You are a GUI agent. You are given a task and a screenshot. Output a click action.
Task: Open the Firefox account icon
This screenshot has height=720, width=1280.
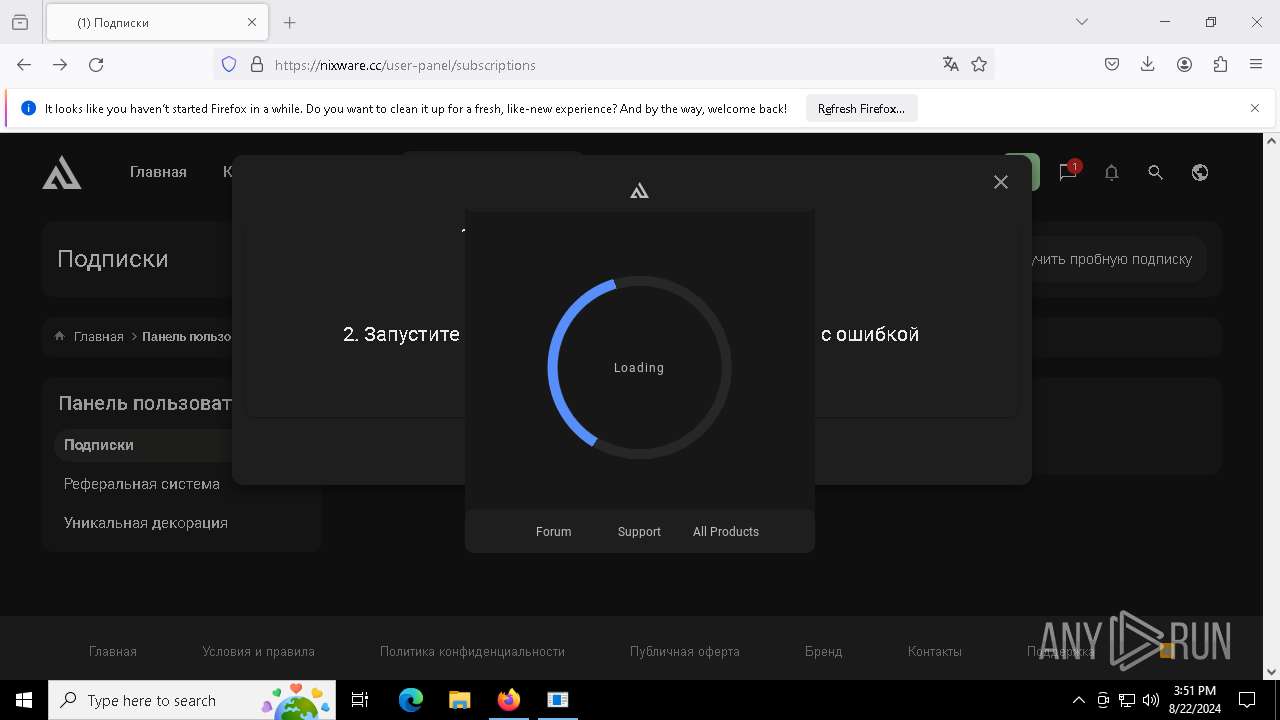pyautogui.click(x=1184, y=64)
